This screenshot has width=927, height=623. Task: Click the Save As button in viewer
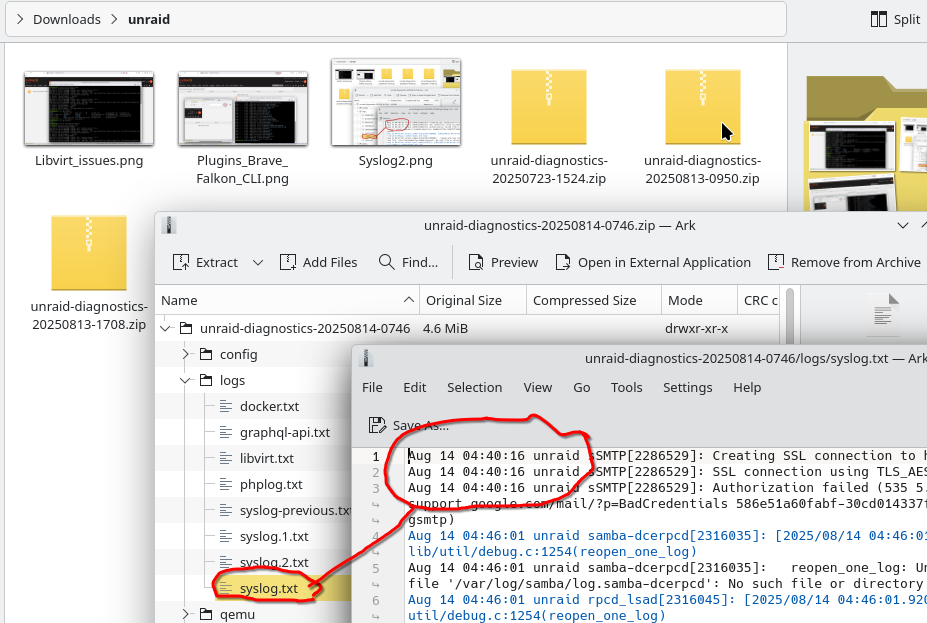(408, 425)
